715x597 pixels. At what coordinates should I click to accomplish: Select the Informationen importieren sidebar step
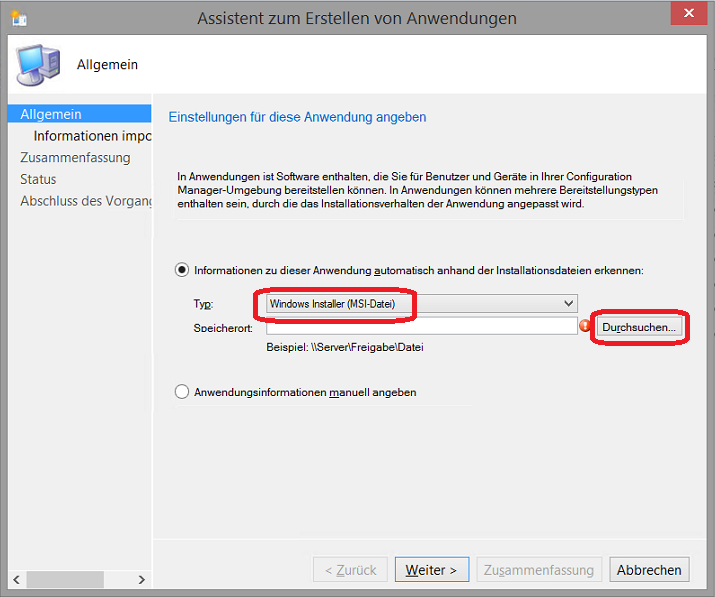point(92,136)
